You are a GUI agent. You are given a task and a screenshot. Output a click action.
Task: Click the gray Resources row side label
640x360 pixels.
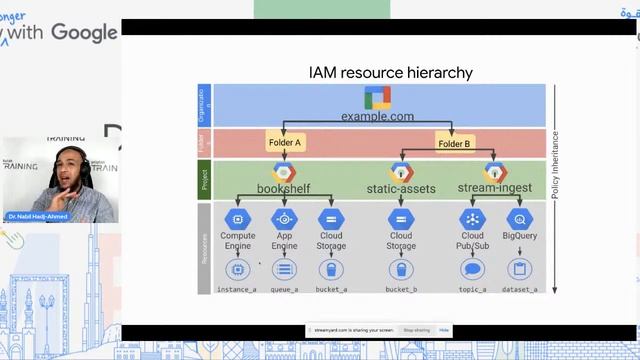(x=204, y=248)
